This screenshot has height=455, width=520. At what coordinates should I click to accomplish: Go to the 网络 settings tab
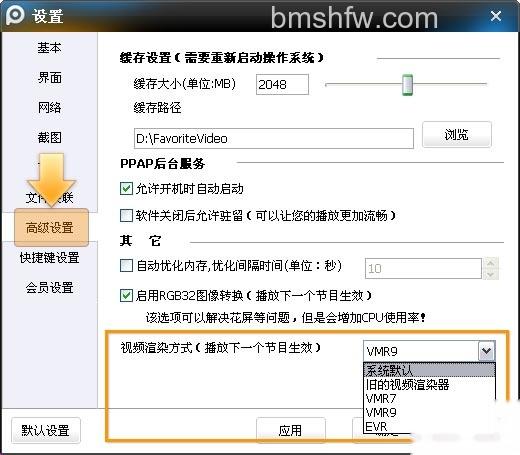[x=49, y=107]
